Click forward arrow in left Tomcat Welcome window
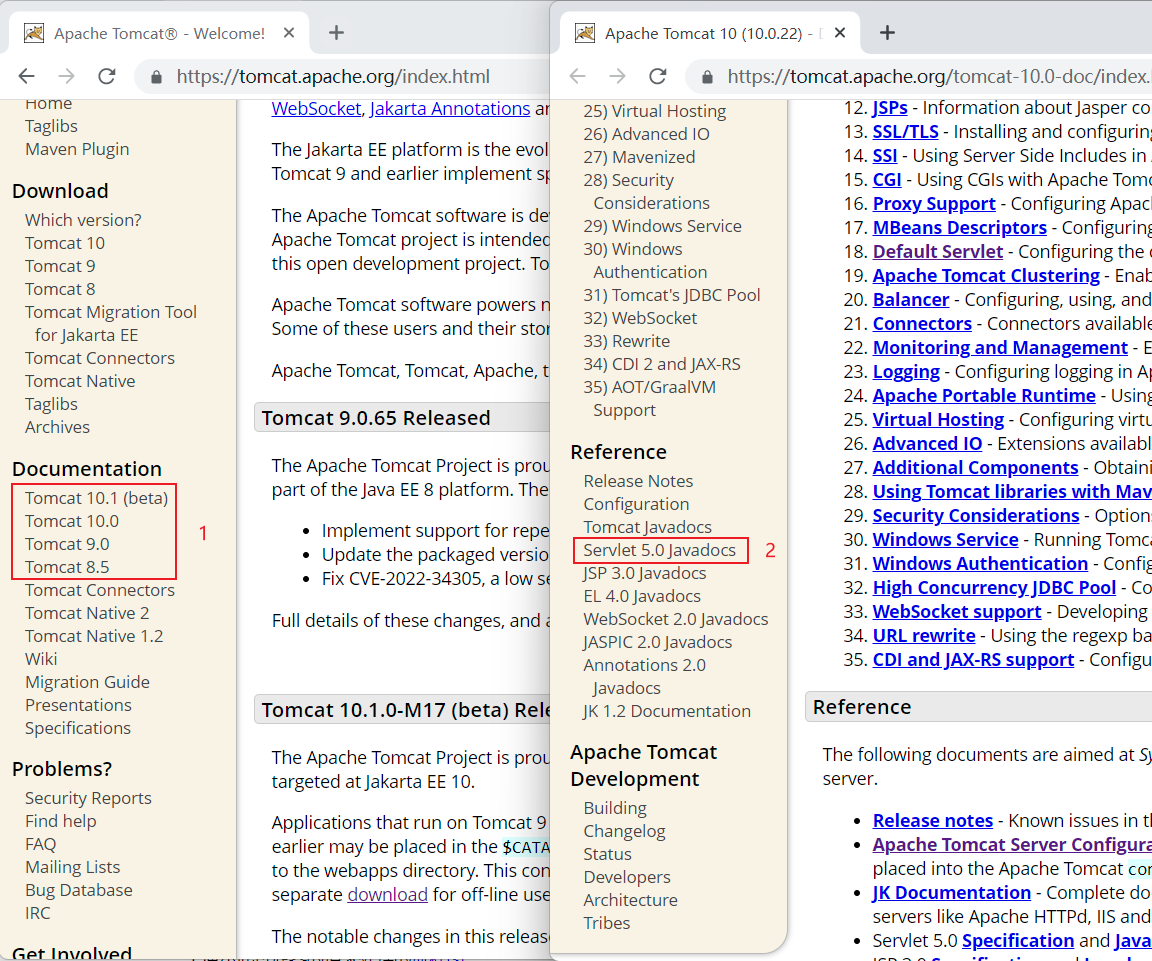1152x961 pixels. point(67,76)
